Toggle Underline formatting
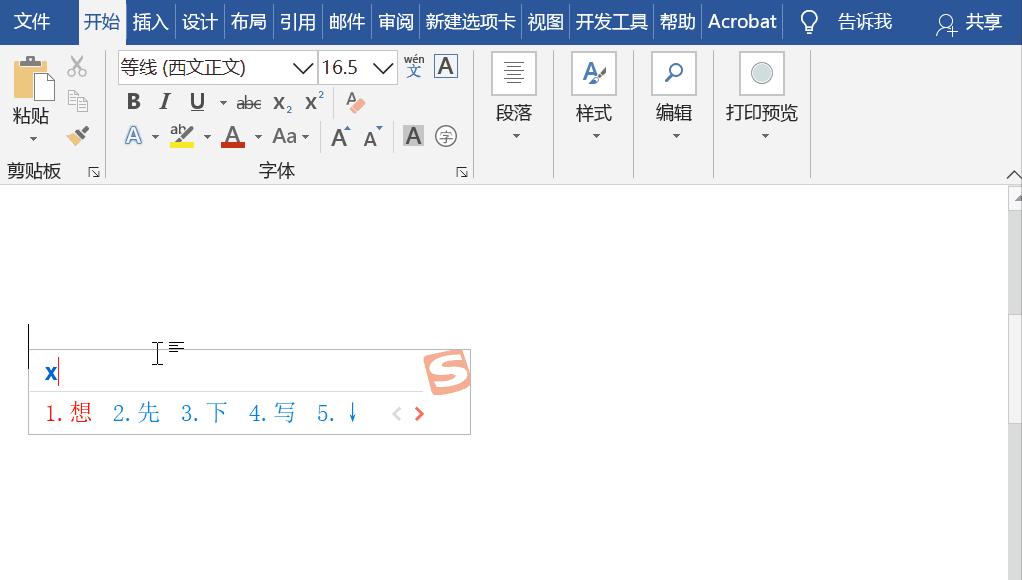This screenshot has height=580, width=1022. pos(196,101)
